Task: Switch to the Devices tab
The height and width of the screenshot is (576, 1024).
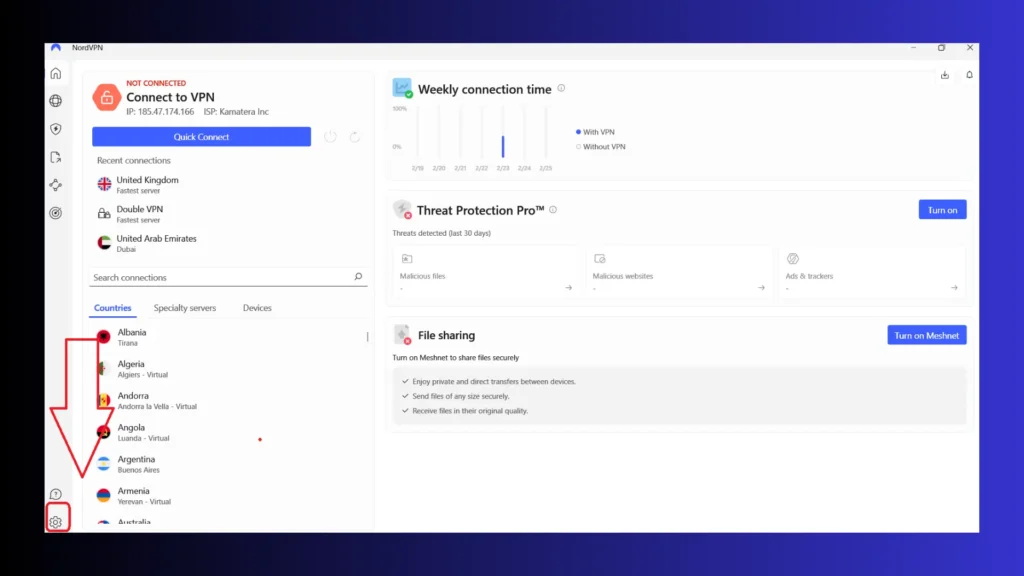Action: point(257,308)
